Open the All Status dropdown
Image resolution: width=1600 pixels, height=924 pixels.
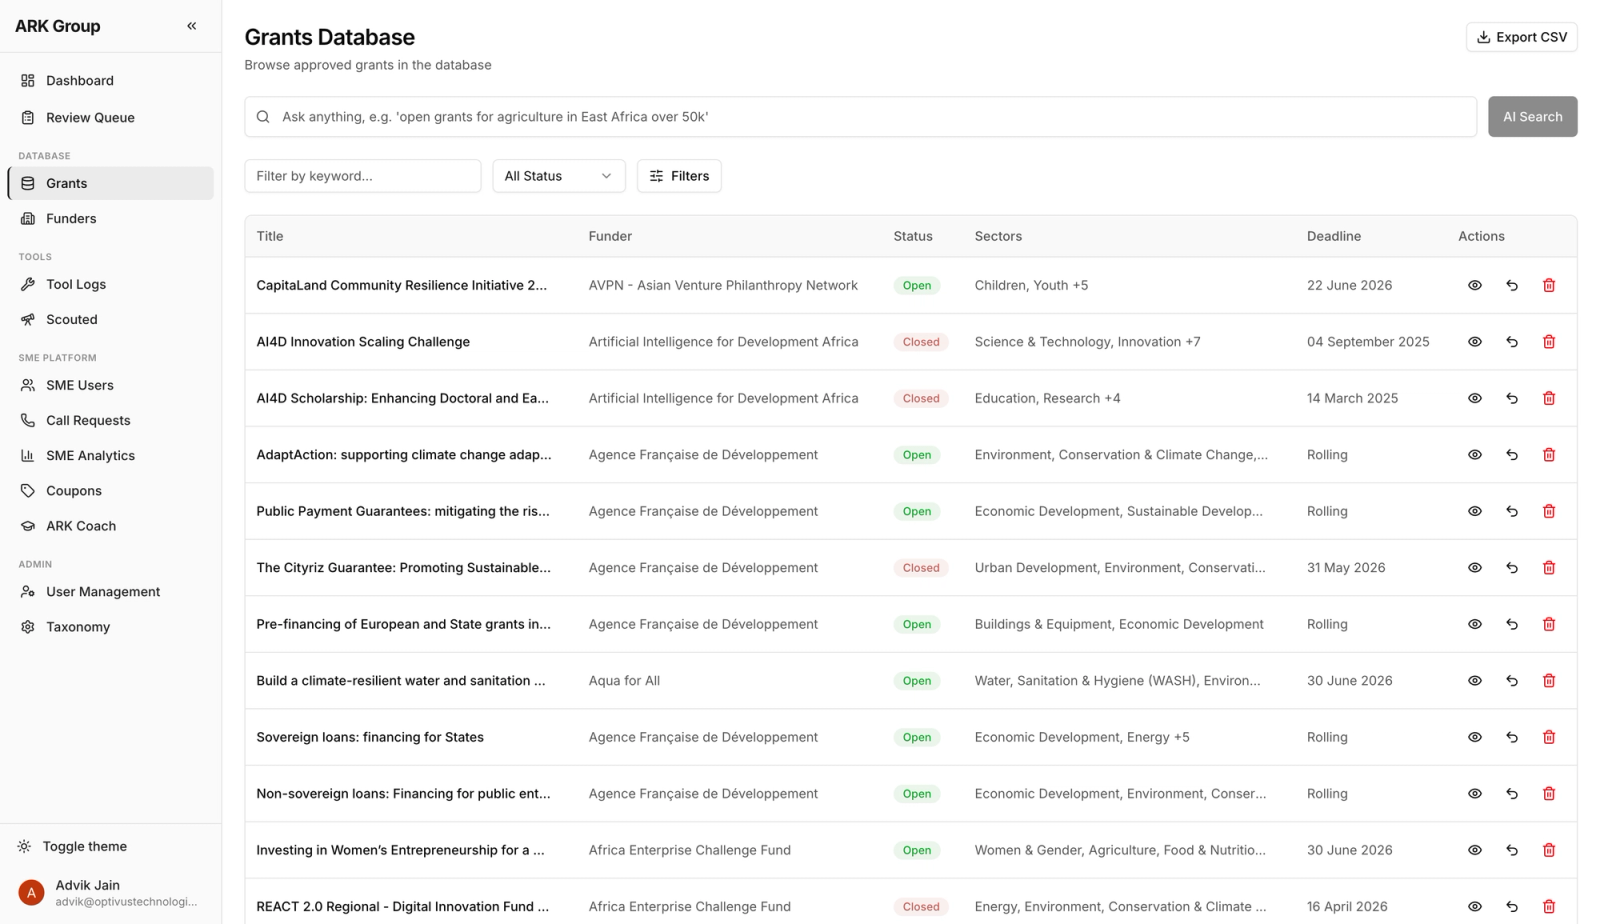point(558,176)
